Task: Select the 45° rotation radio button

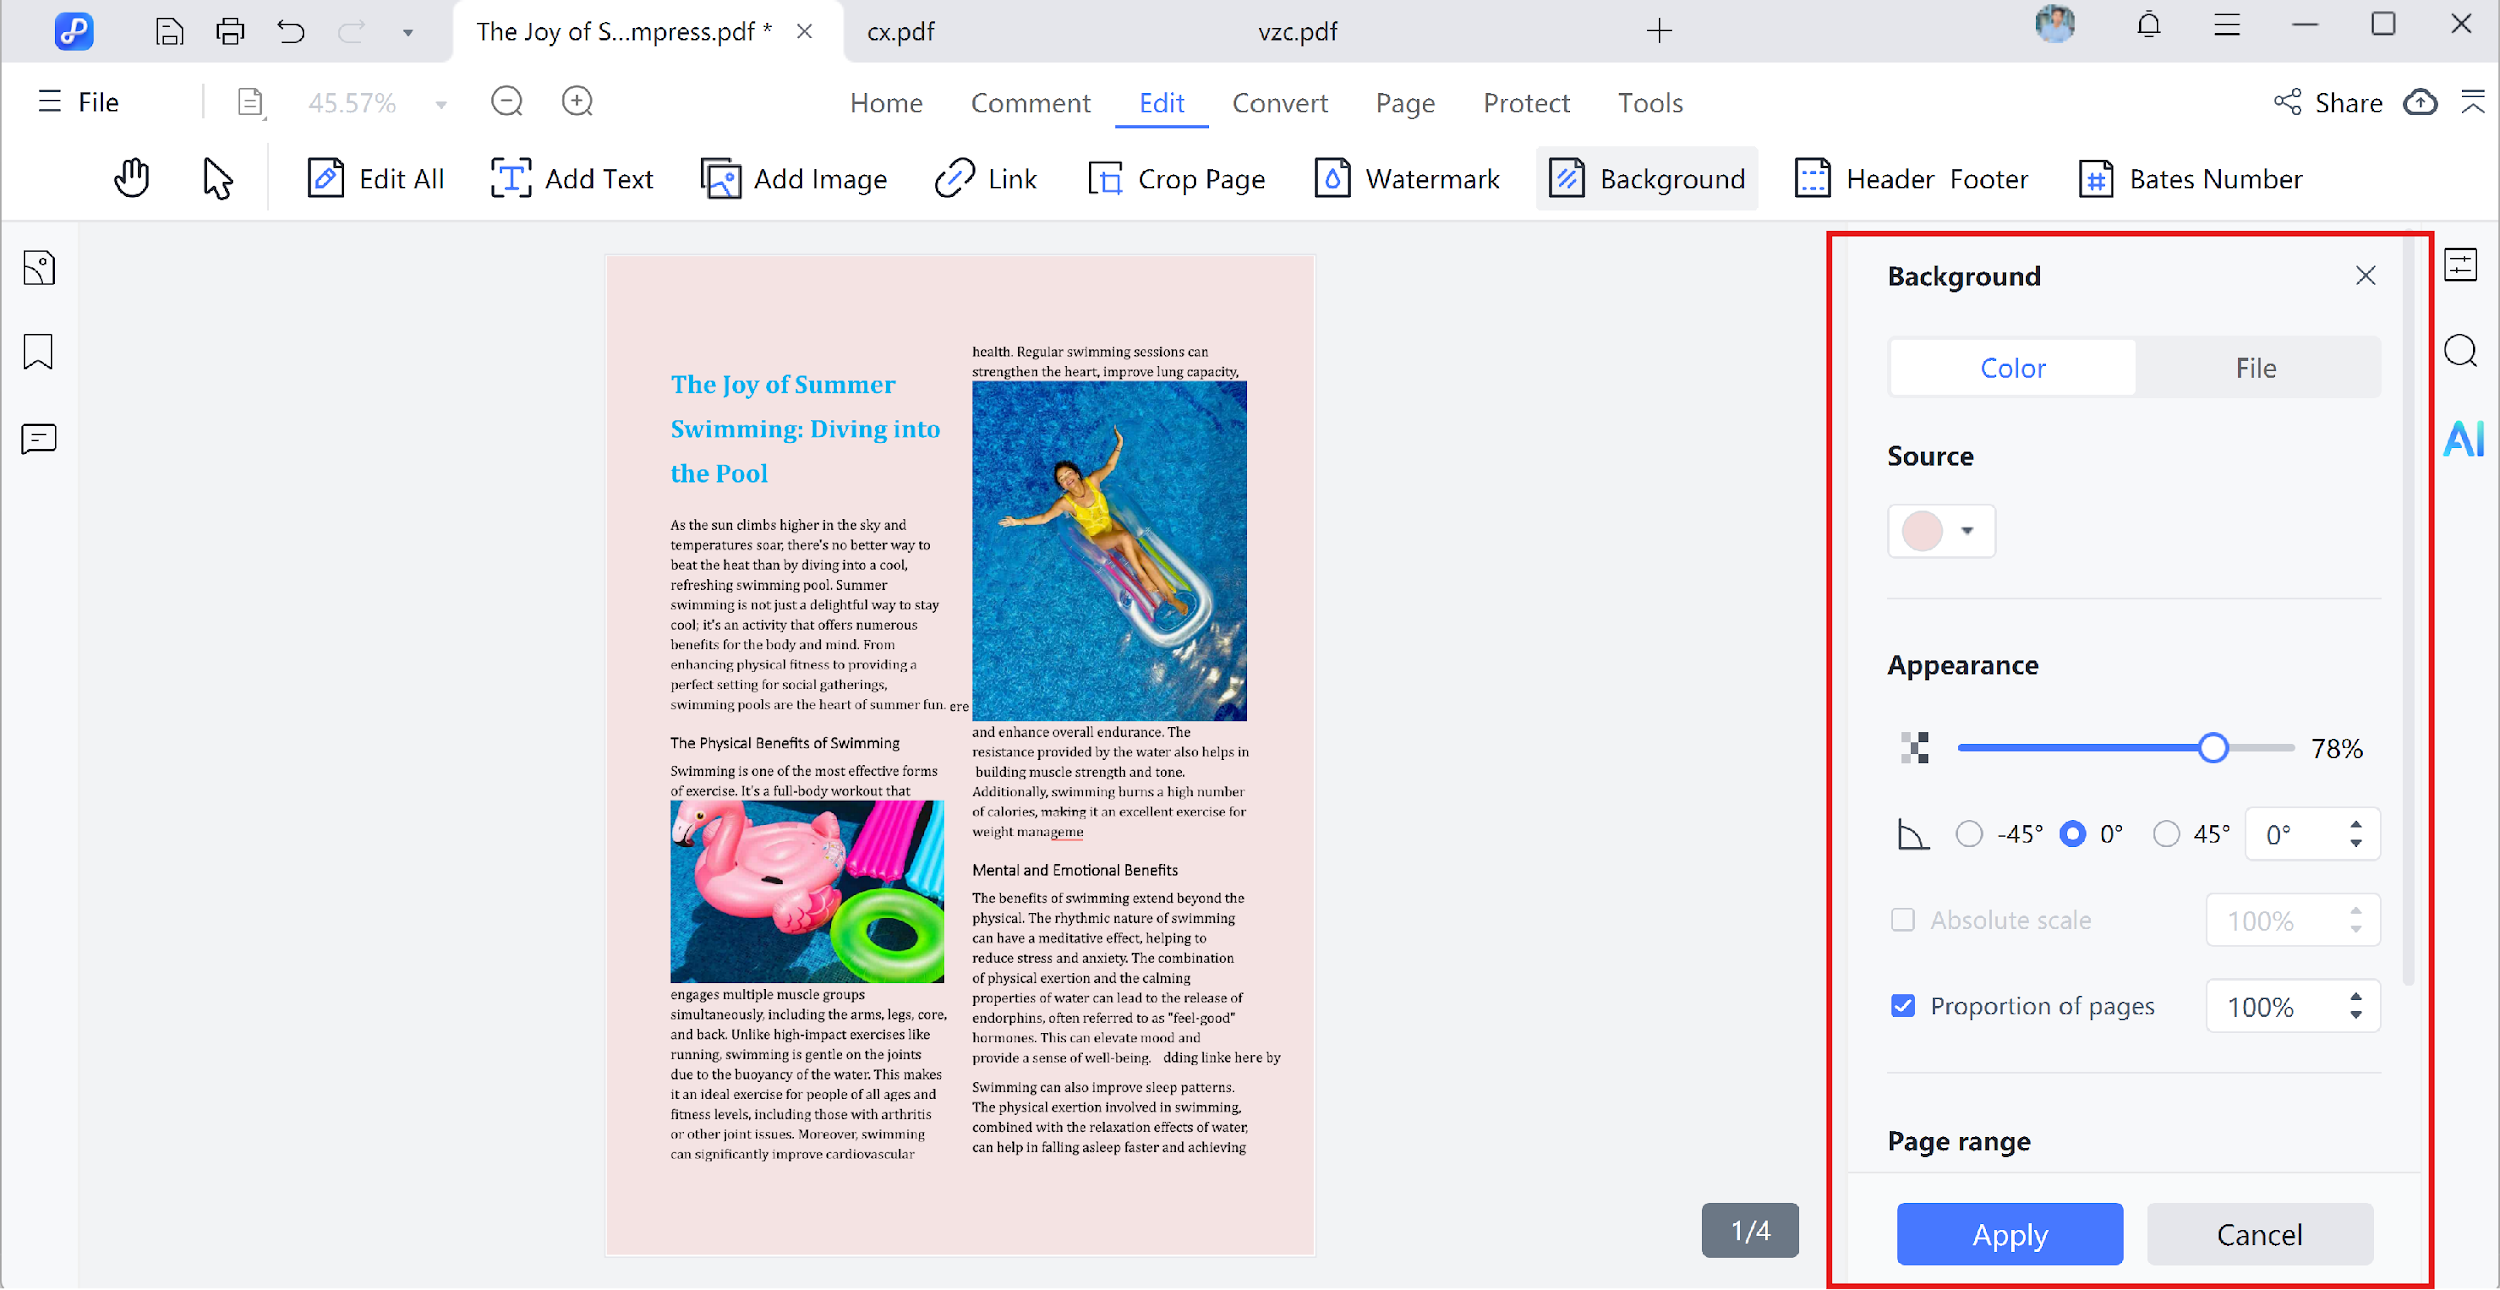Action: 2167,833
